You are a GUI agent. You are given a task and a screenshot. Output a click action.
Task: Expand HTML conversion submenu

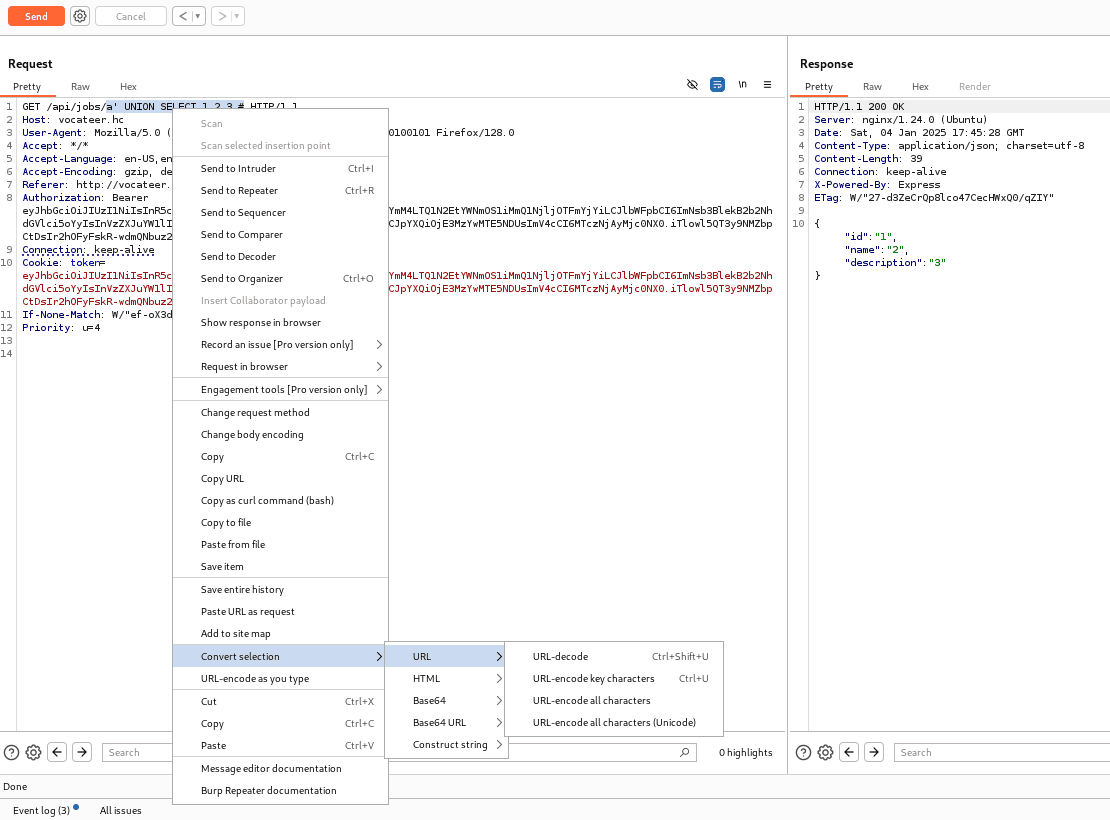coord(446,678)
